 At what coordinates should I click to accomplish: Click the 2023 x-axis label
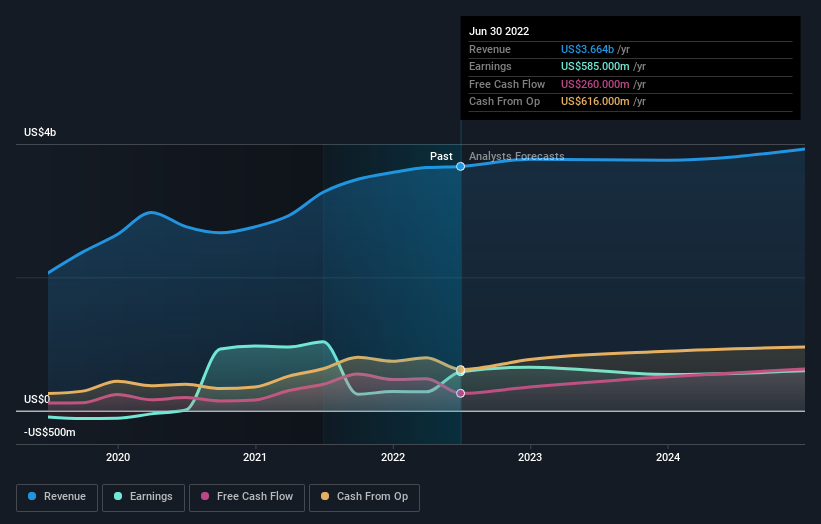[530, 457]
